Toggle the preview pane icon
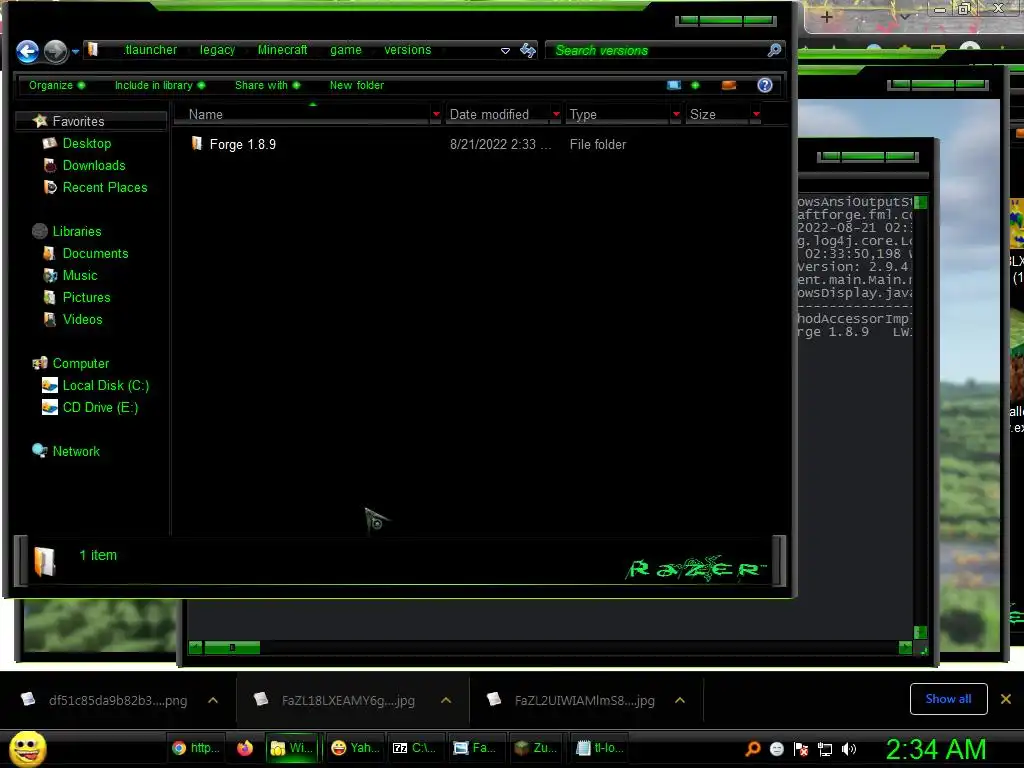This screenshot has height=768, width=1024. (729, 85)
